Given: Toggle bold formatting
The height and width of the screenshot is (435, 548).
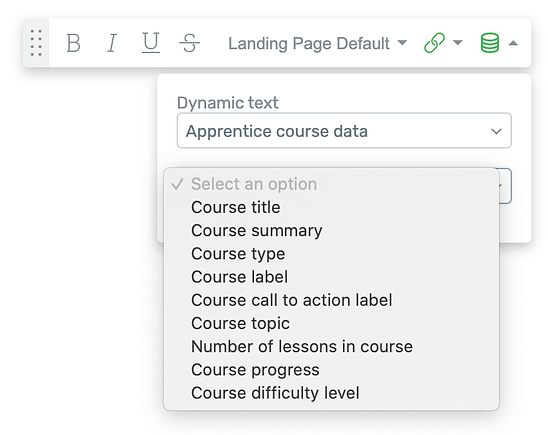Looking at the screenshot, I should pyautogui.click(x=73, y=43).
